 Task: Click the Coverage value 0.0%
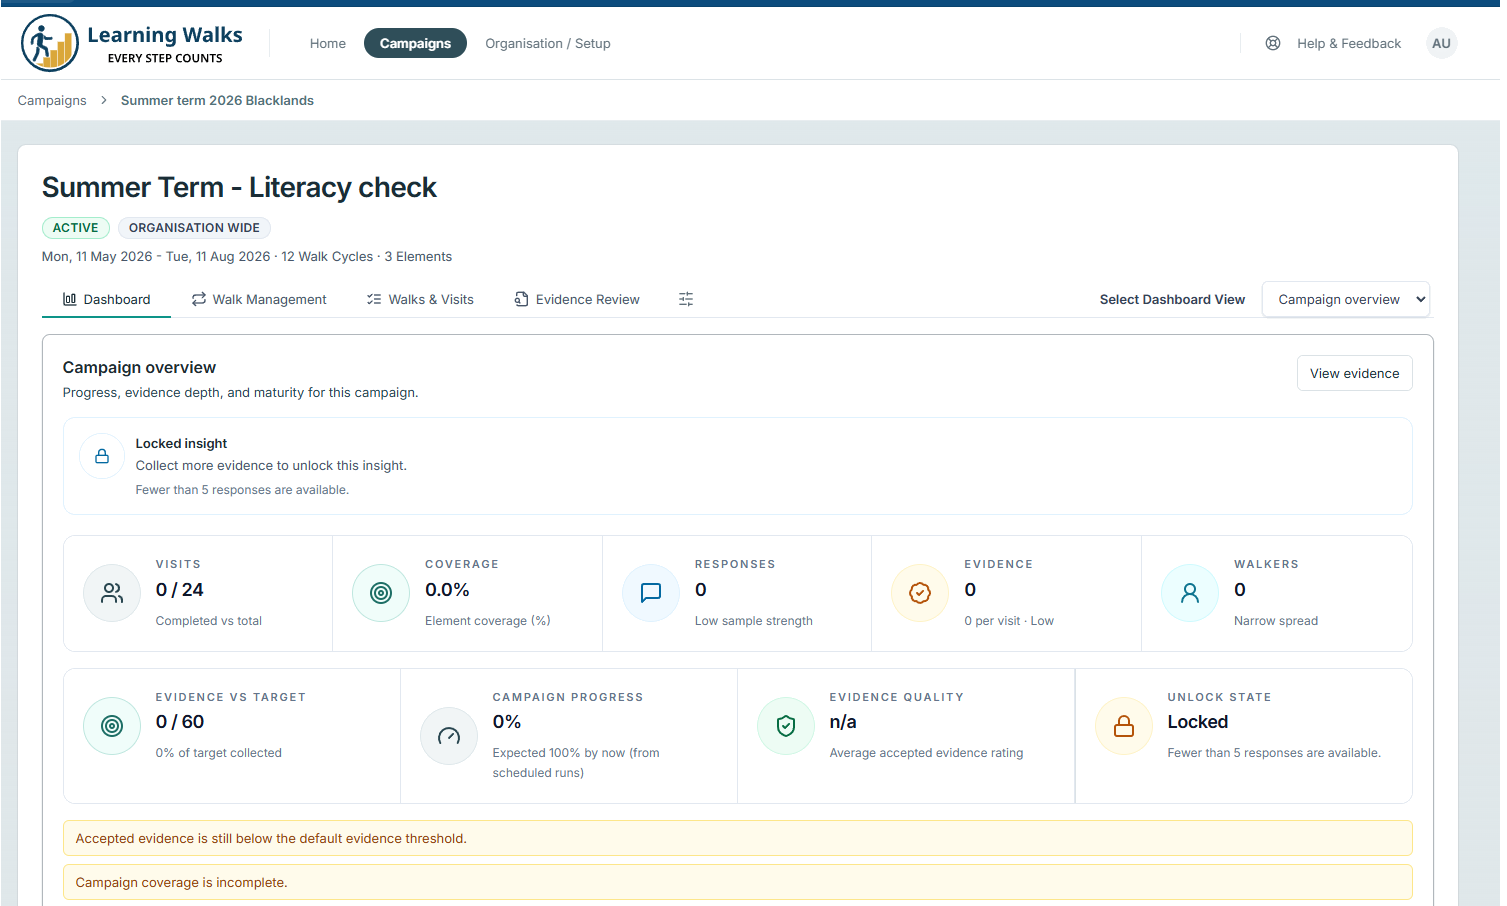click(x=447, y=590)
